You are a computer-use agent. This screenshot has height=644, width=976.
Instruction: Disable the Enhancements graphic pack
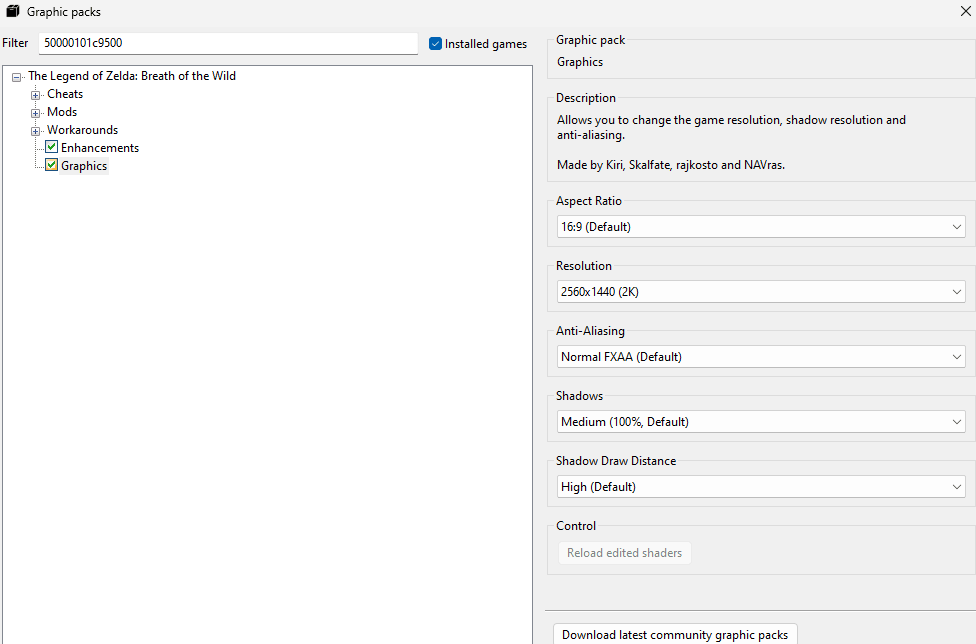click(51, 147)
